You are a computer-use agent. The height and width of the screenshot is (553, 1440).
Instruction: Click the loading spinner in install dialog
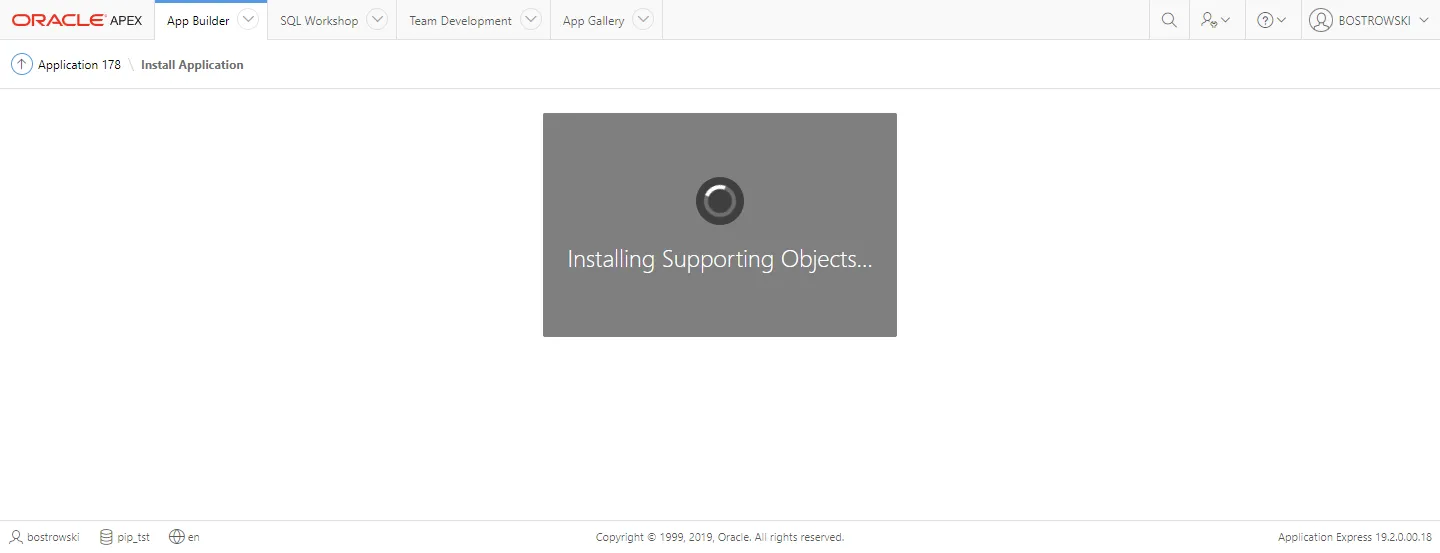click(x=720, y=202)
